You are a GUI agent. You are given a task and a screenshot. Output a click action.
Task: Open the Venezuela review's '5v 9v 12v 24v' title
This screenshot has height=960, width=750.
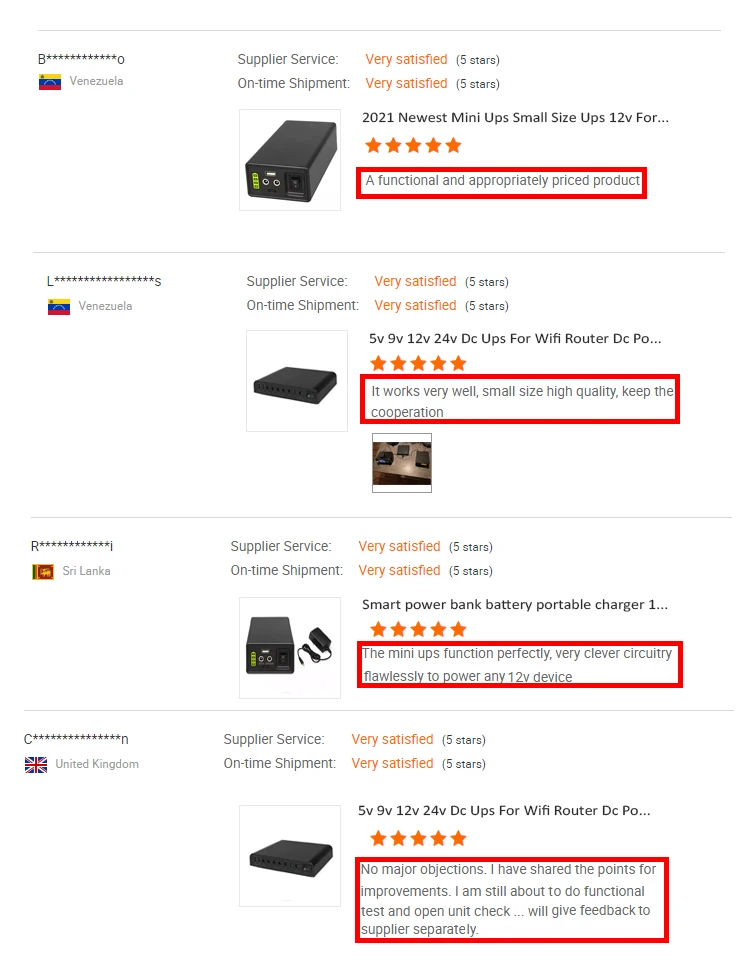click(x=515, y=339)
